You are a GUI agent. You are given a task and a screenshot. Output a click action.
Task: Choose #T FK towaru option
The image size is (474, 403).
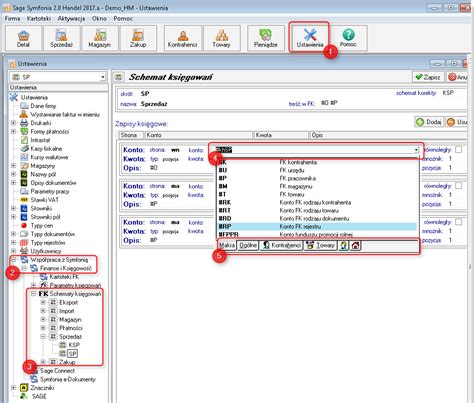tap(317, 194)
